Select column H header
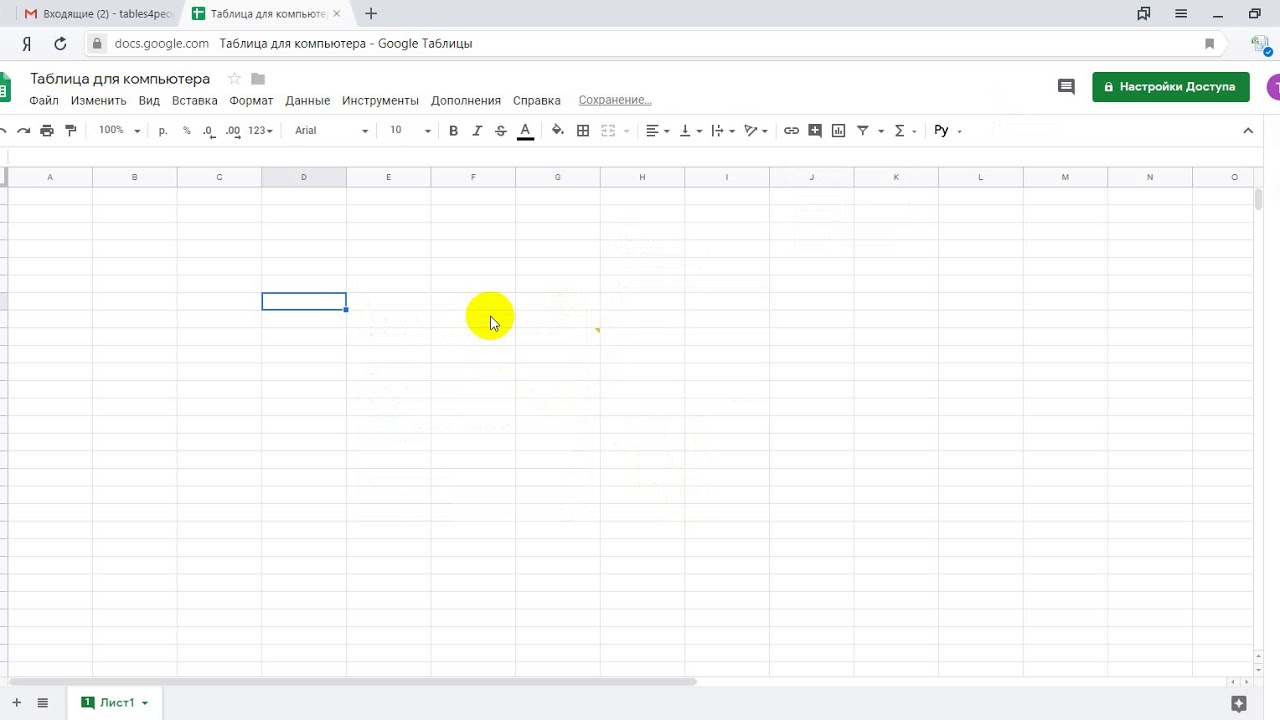The height and width of the screenshot is (720, 1280). (642, 177)
